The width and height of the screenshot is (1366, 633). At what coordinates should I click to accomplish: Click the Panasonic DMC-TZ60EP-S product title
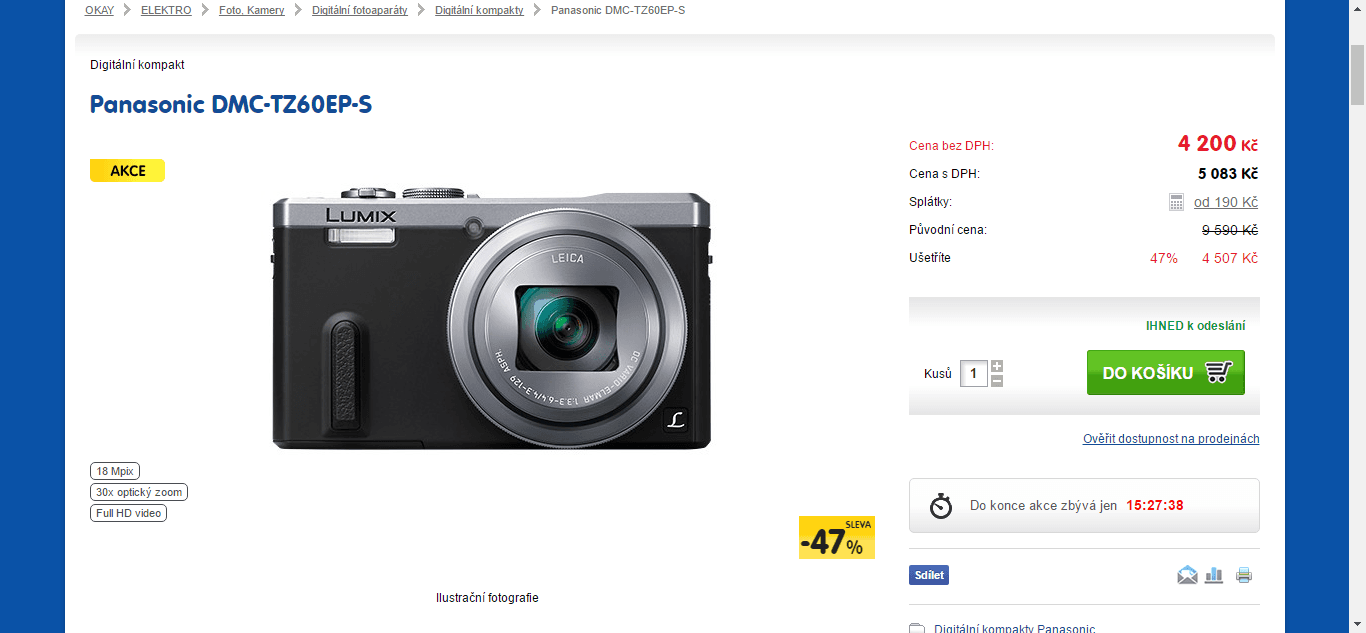[231, 105]
